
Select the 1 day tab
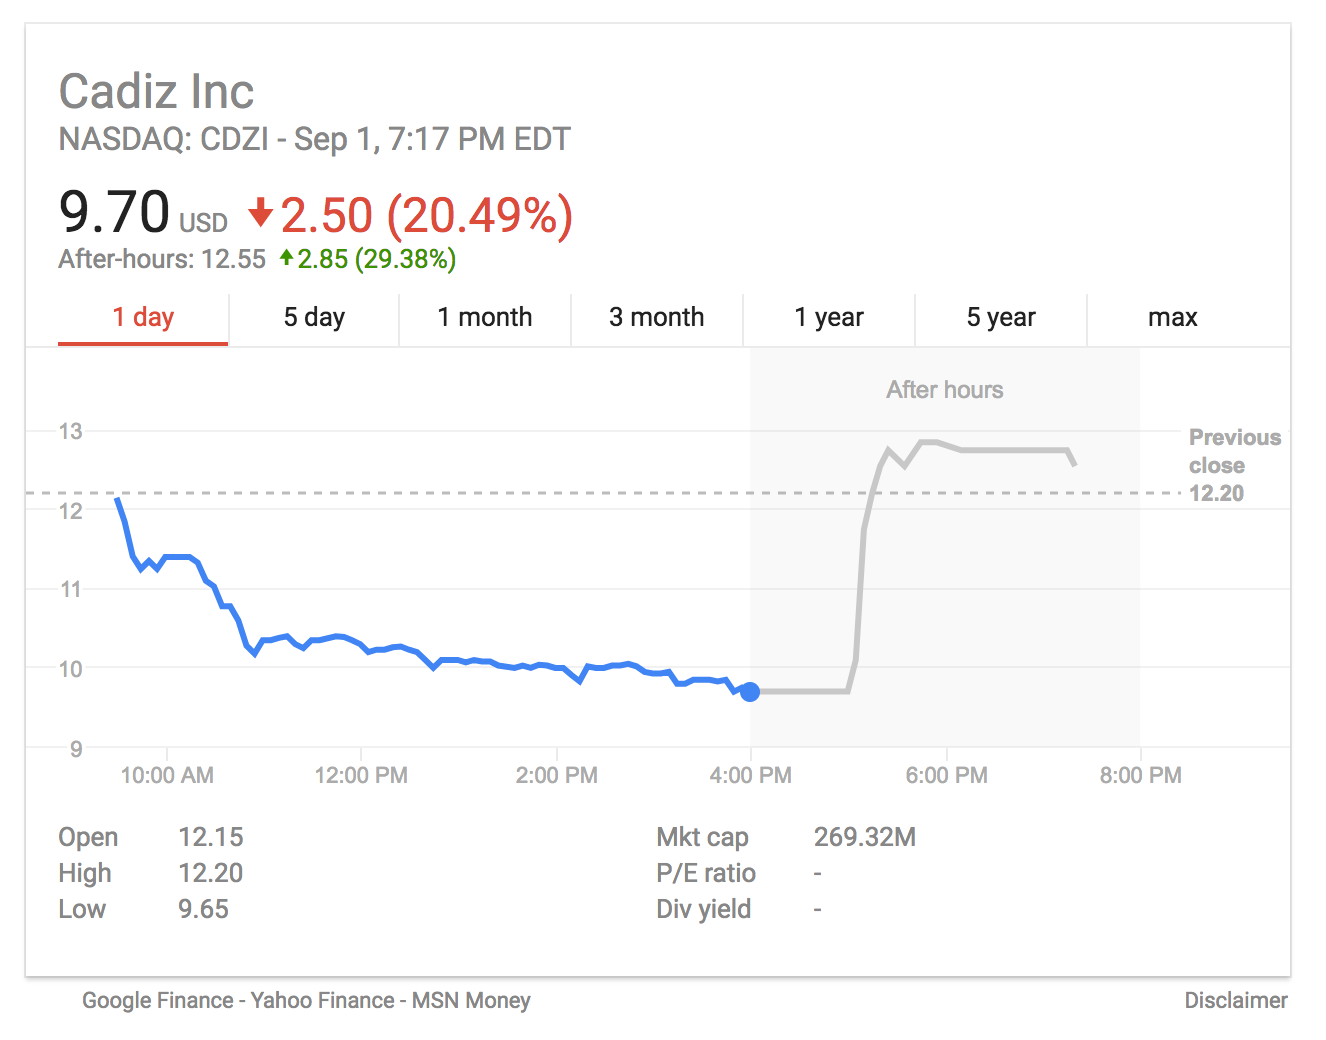[143, 318]
